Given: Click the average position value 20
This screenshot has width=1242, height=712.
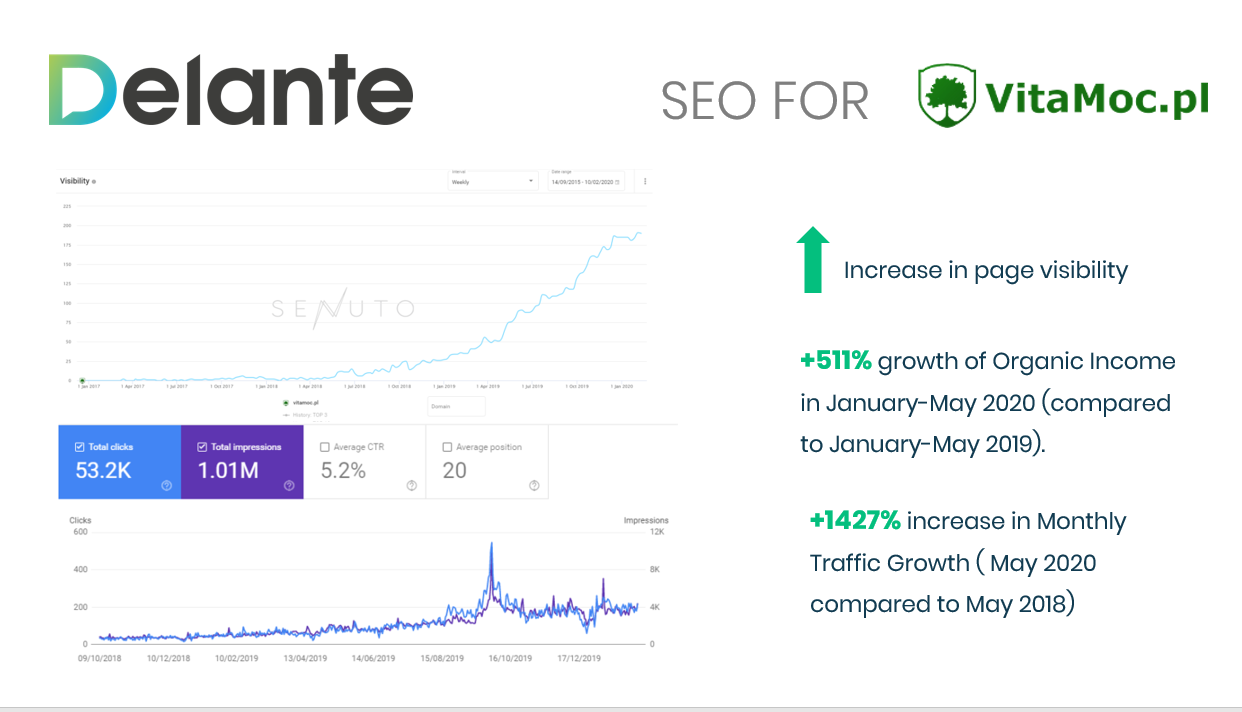Looking at the screenshot, I should [454, 470].
